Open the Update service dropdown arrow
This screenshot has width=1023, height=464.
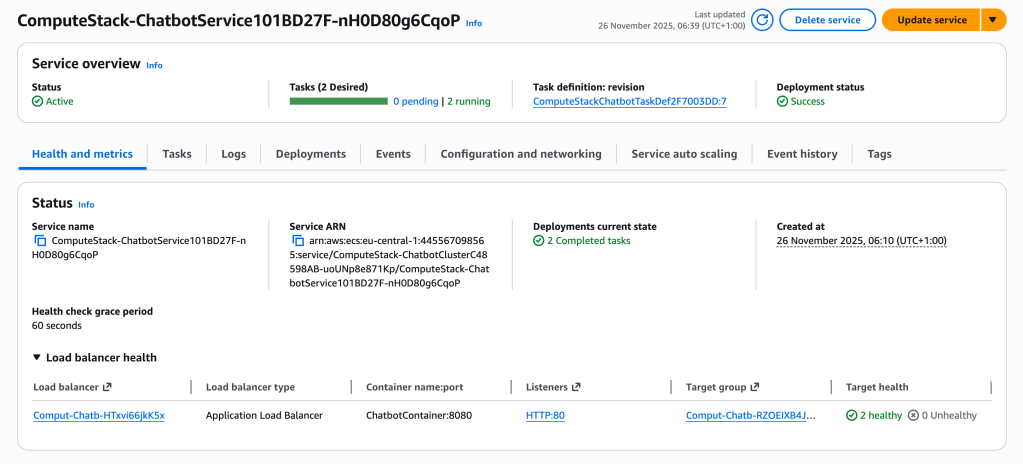(993, 20)
